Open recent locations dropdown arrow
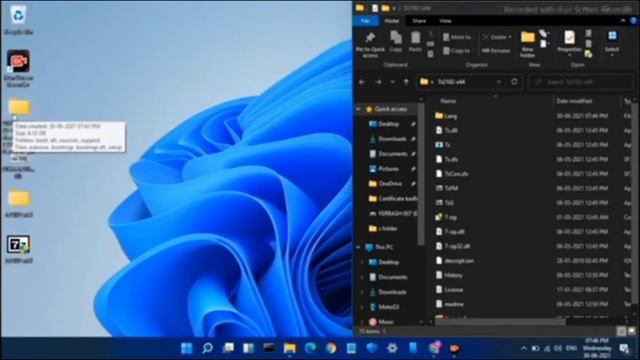Viewport: 640px width, 360px height. click(x=392, y=82)
